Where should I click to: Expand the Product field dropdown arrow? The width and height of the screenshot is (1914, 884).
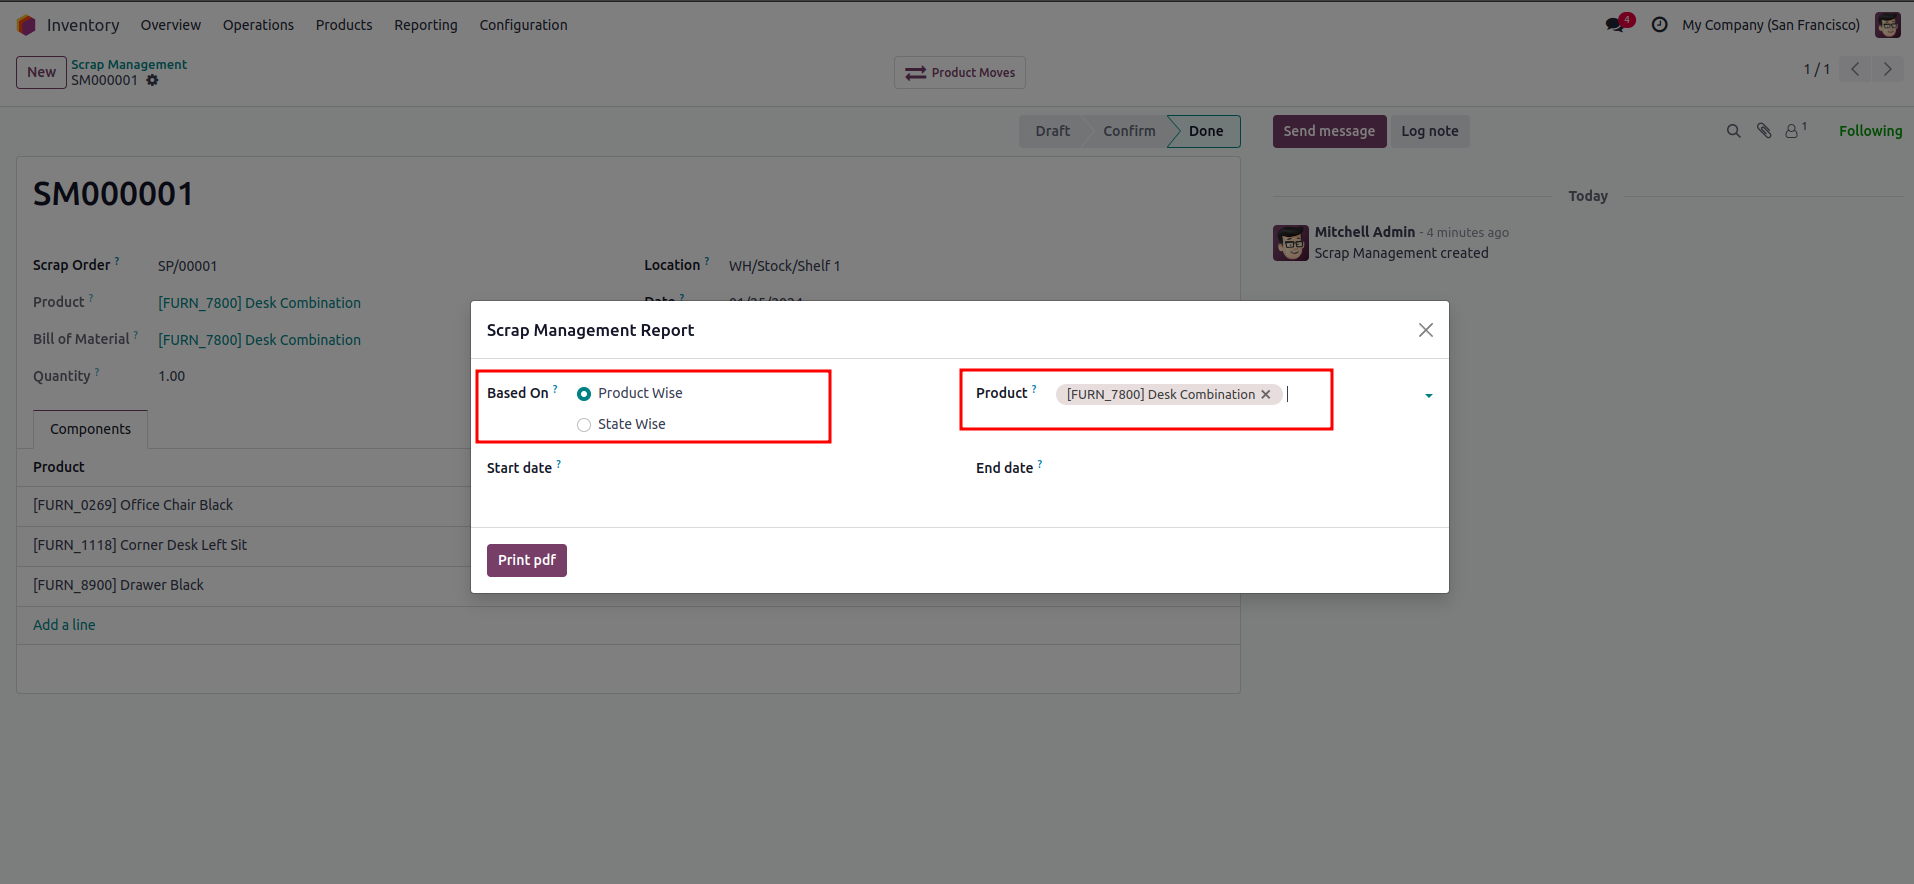pos(1428,396)
